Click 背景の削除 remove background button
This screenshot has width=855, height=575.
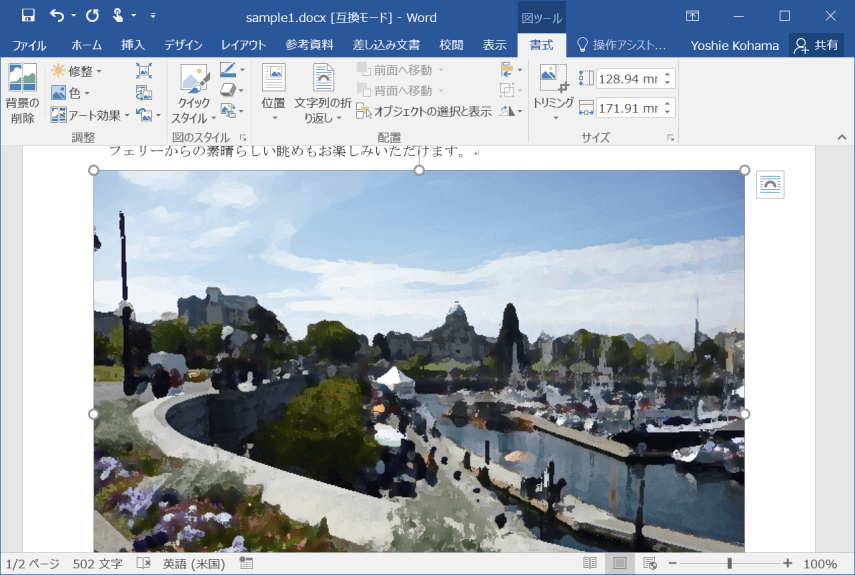22,93
